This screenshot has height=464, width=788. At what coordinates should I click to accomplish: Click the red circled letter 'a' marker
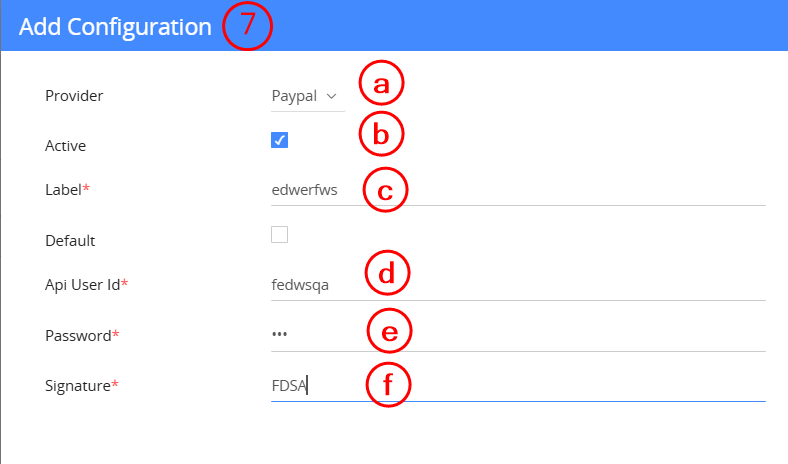pyautogui.click(x=381, y=86)
